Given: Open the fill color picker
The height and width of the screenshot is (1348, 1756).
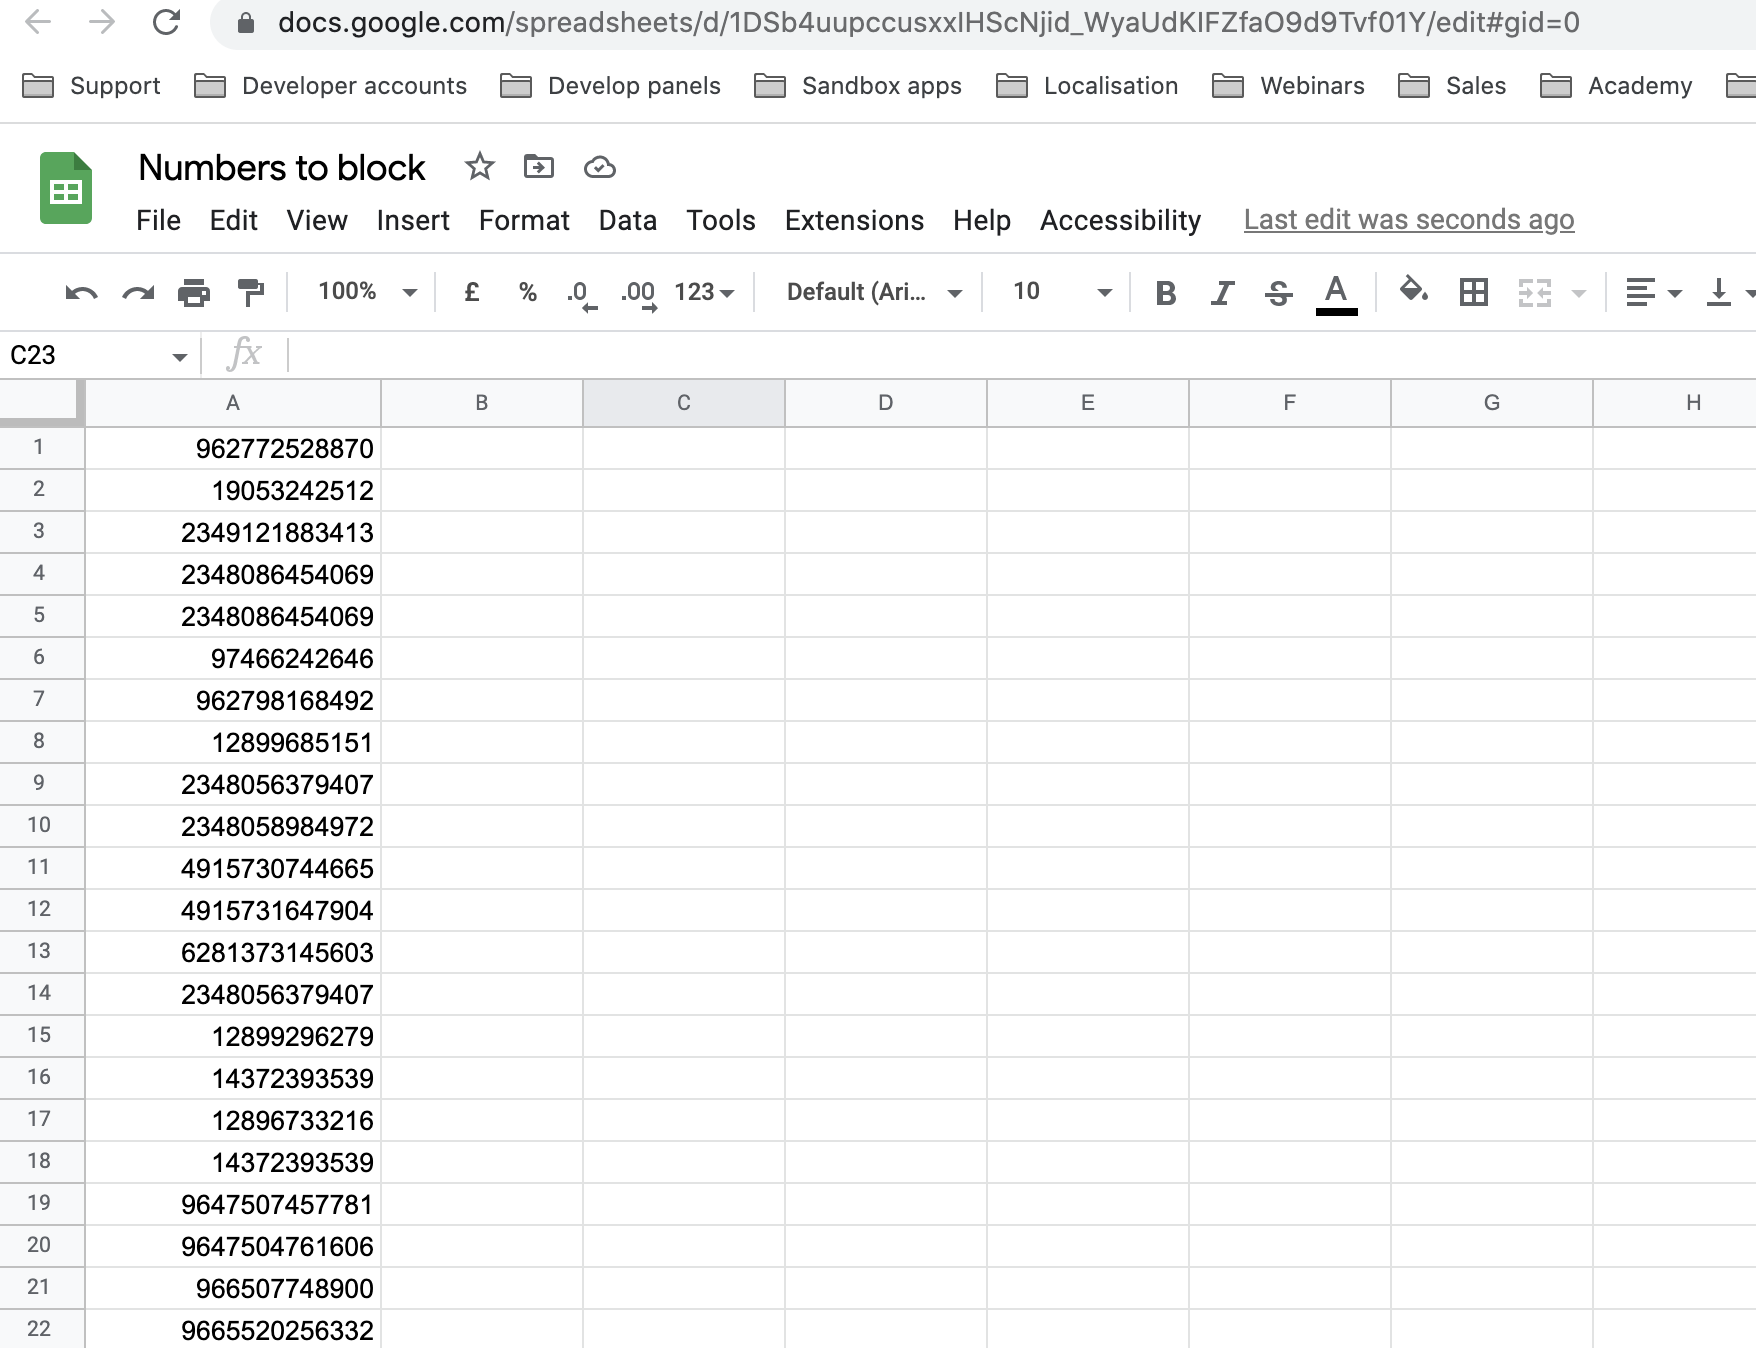Looking at the screenshot, I should [x=1413, y=291].
